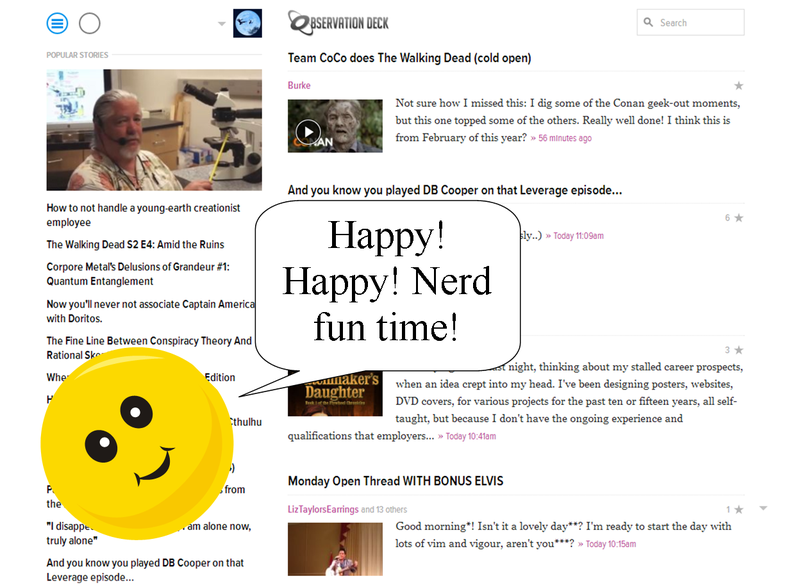This screenshot has width=800, height=585.
Task: Open 'How to not handle a young-earth creationist'
Action: 143,215
